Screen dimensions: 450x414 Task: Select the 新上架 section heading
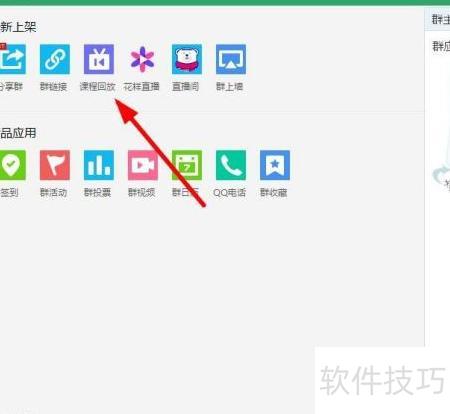[18, 27]
